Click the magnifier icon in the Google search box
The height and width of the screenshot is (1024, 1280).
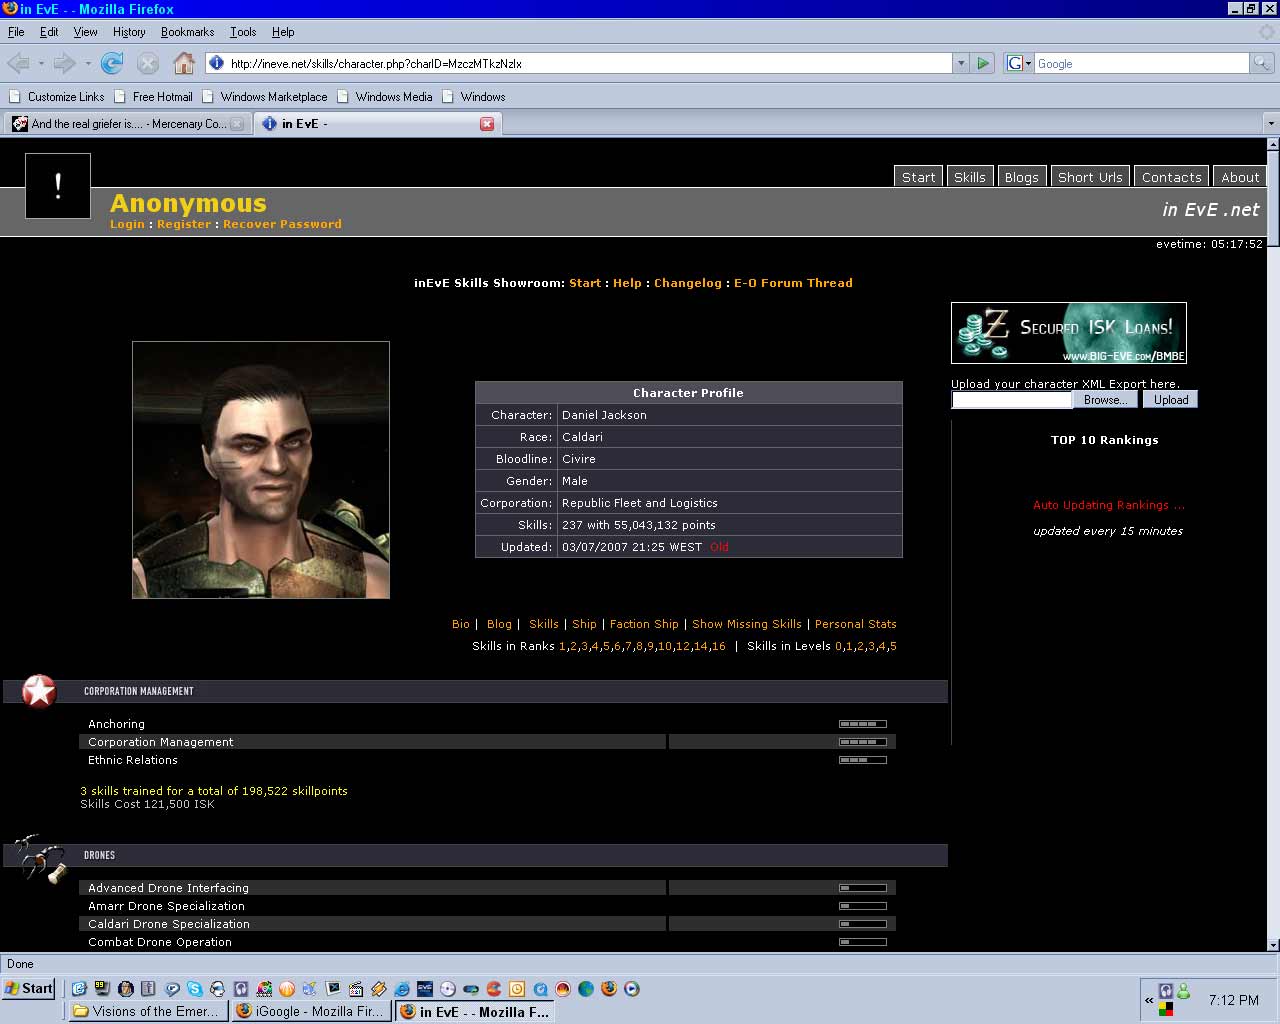(1262, 63)
